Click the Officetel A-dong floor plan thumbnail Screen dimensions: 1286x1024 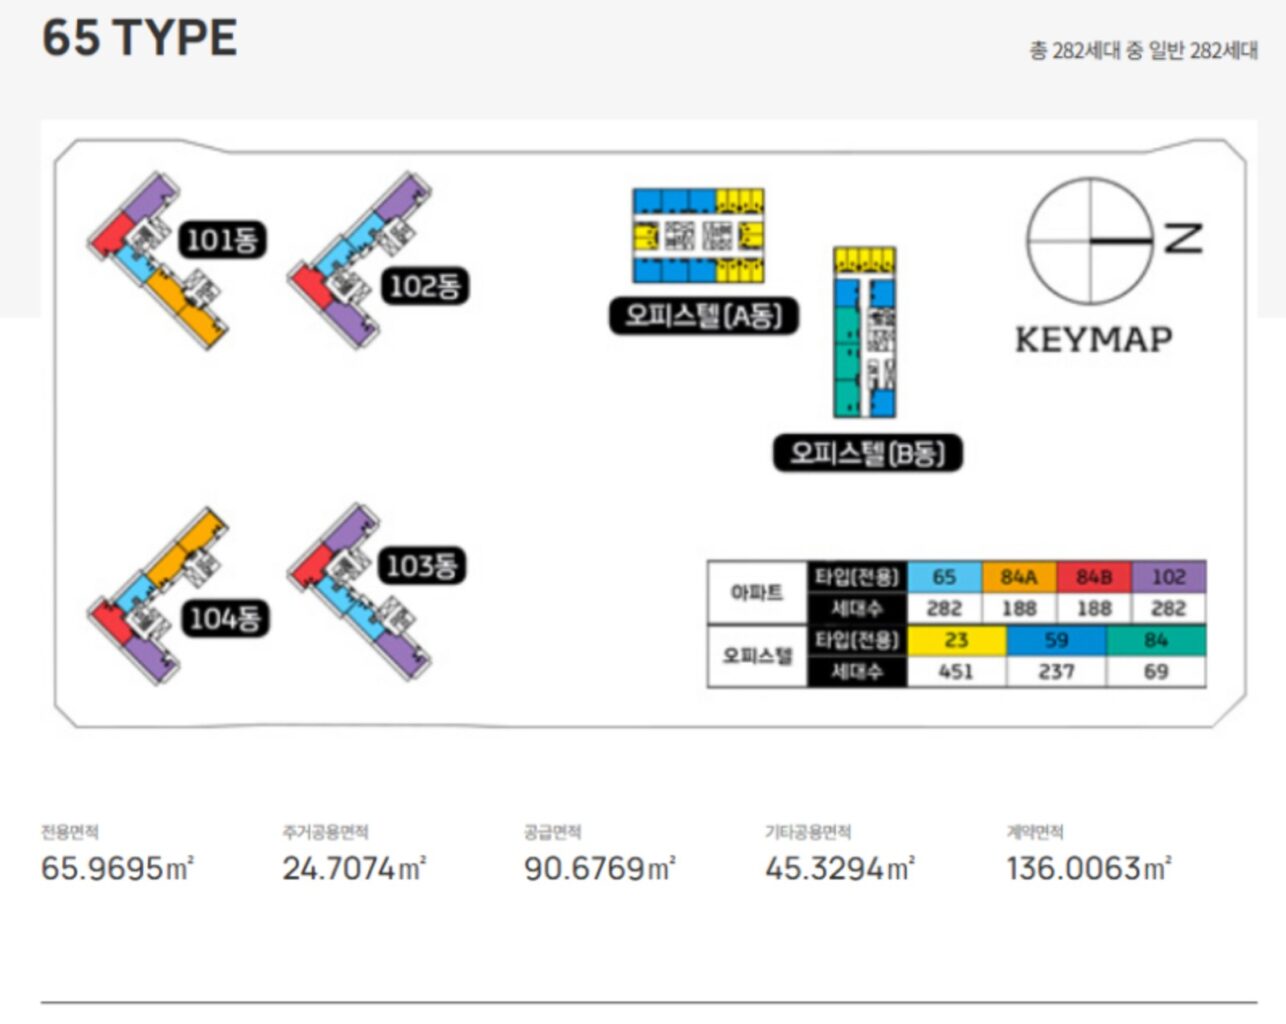(x=698, y=236)
